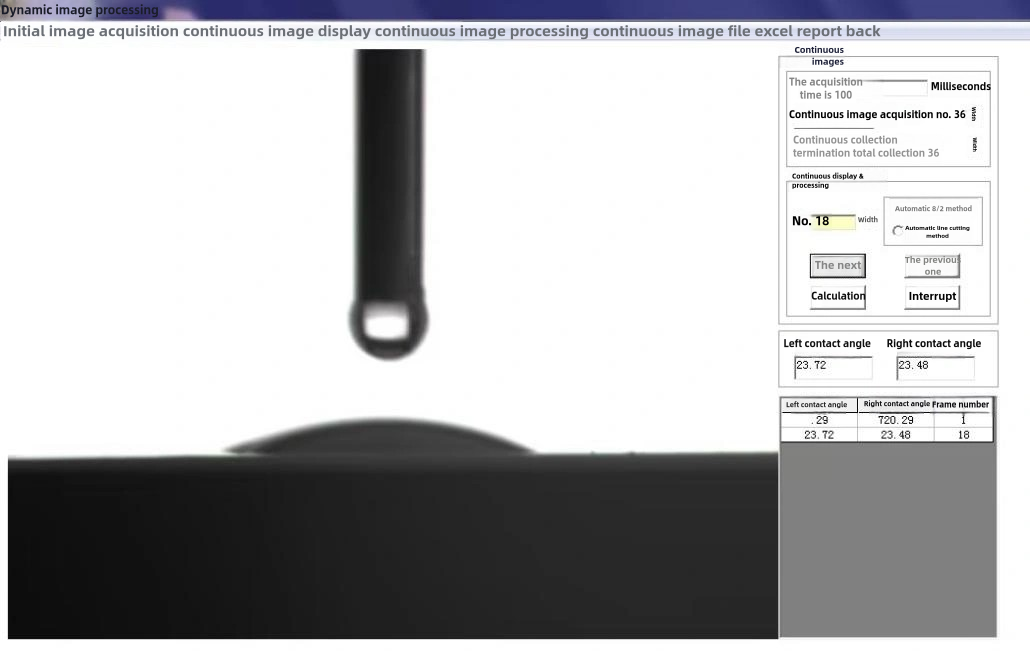Click the Calculation button
The width and height of the screenshot is (1030, 651).
(838, 296)
